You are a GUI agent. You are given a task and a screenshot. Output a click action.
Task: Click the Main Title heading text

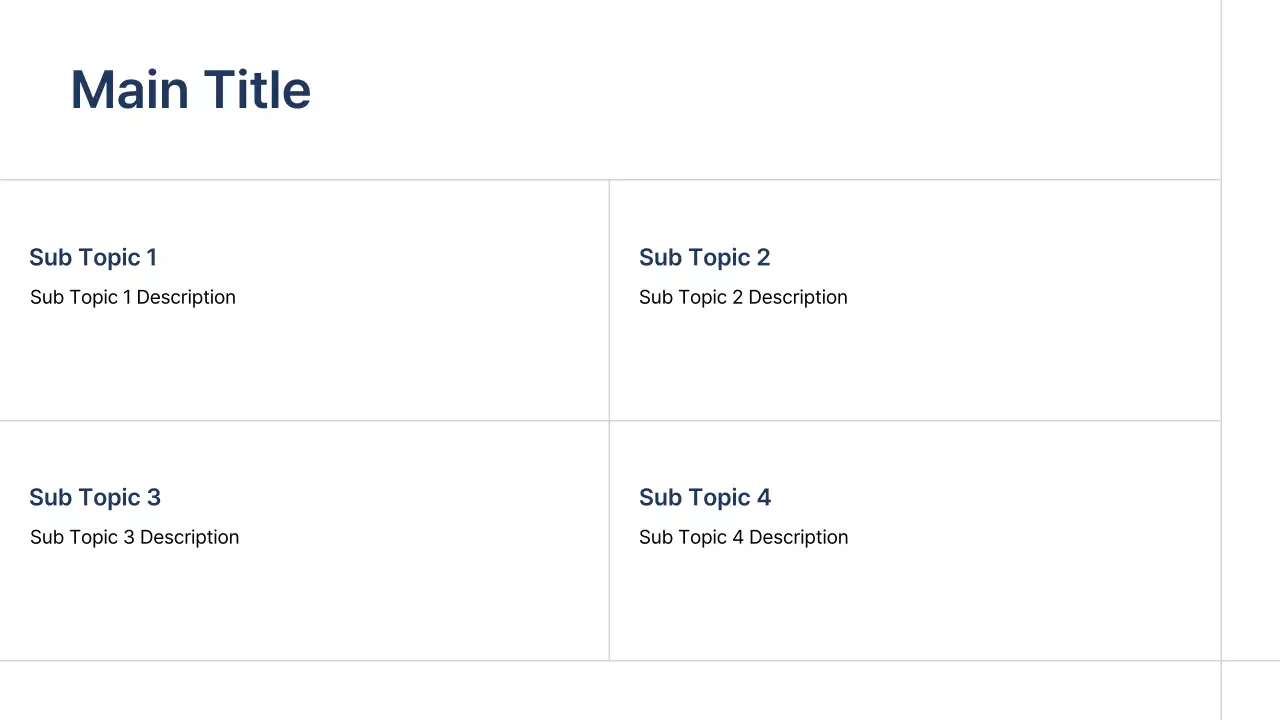click(x=190, y=90)
